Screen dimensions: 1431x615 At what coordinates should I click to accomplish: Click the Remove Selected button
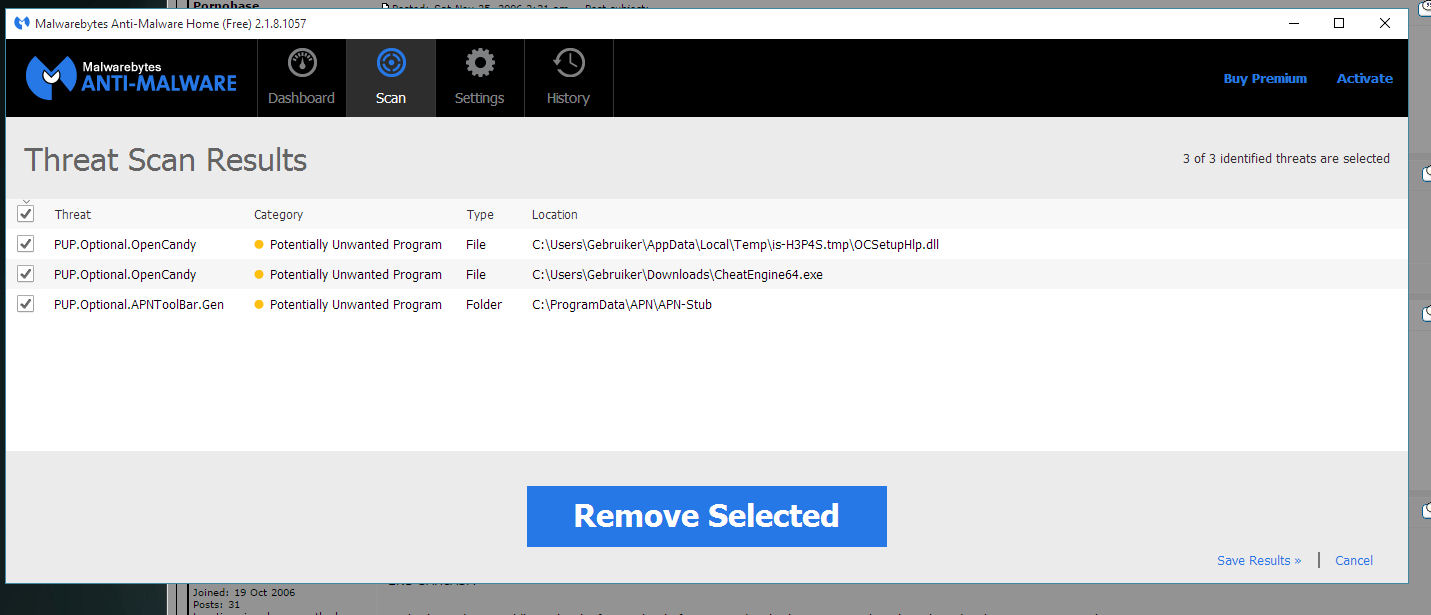[706, 516]
